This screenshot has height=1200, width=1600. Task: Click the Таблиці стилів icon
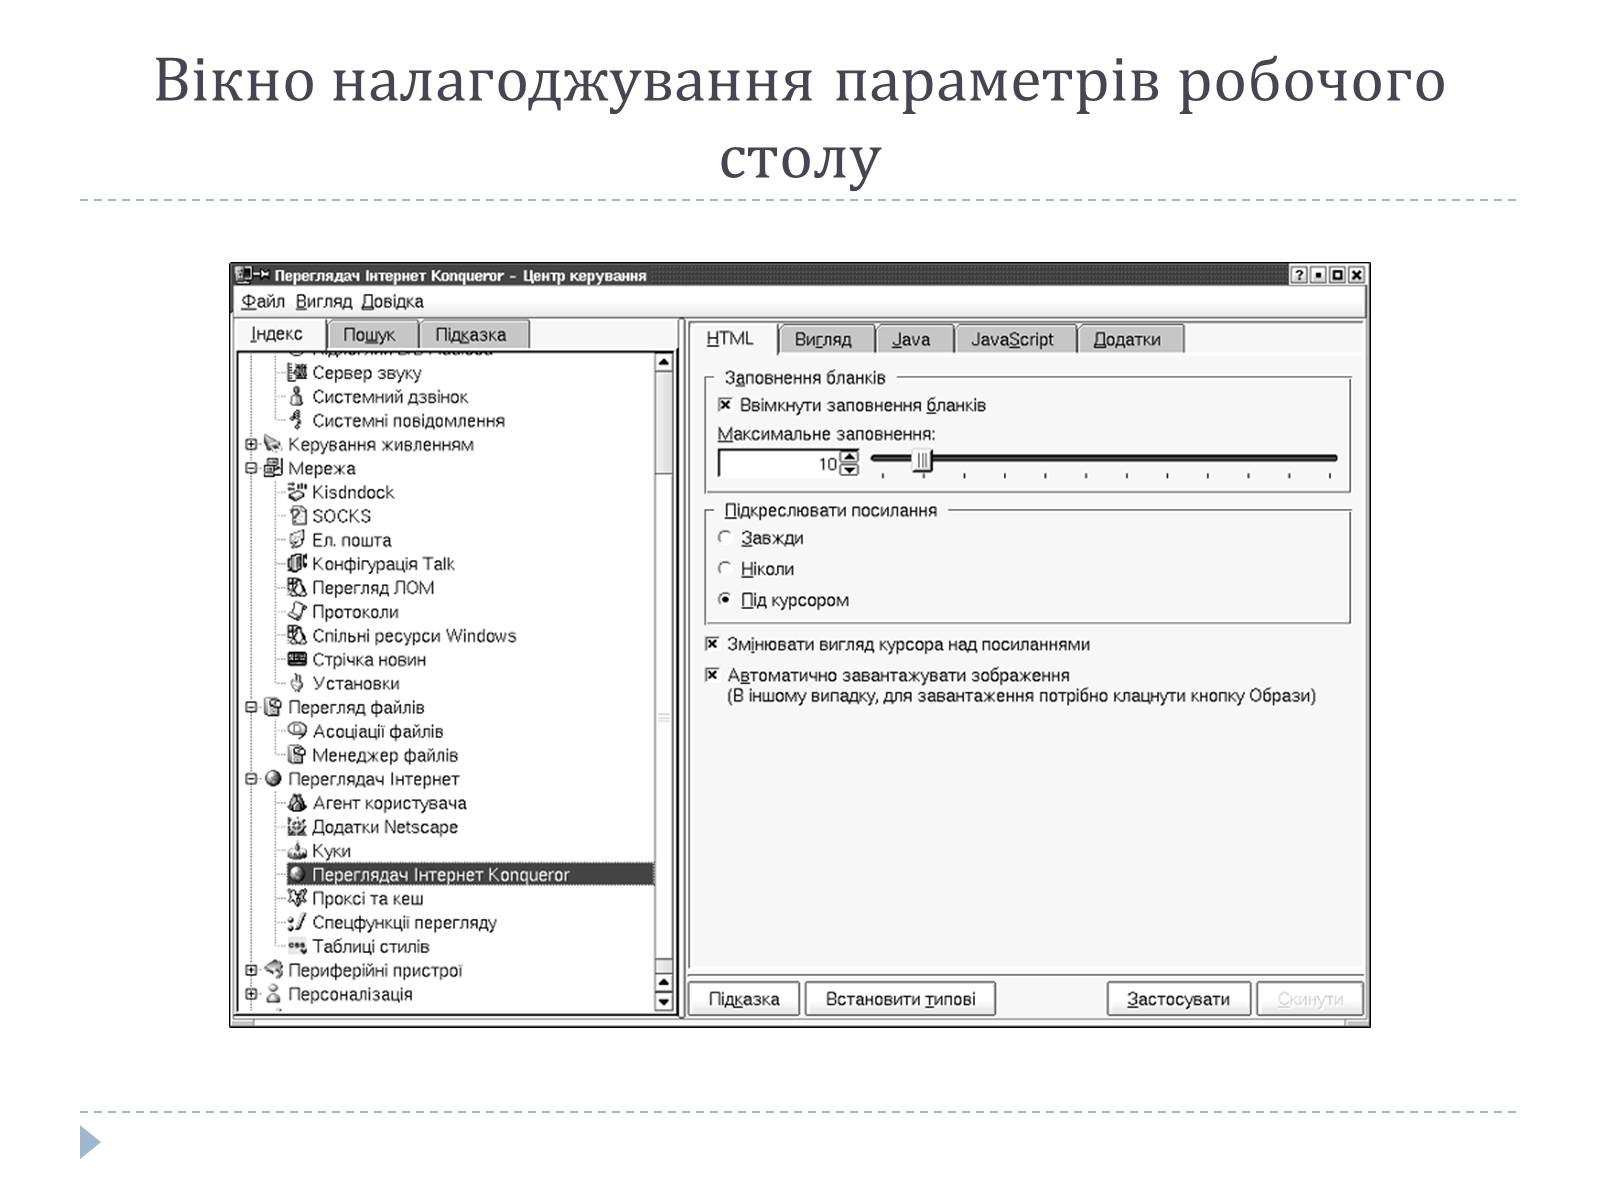pyautogui.click(x=296, y=947)
